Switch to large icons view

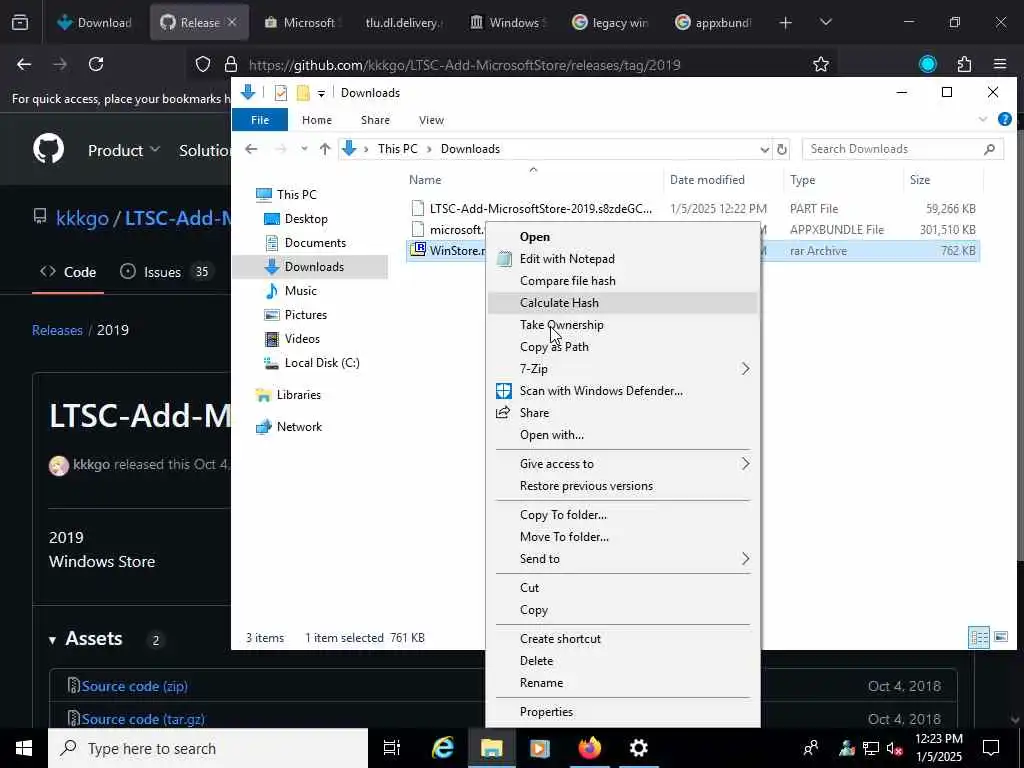click(1001, 637)
